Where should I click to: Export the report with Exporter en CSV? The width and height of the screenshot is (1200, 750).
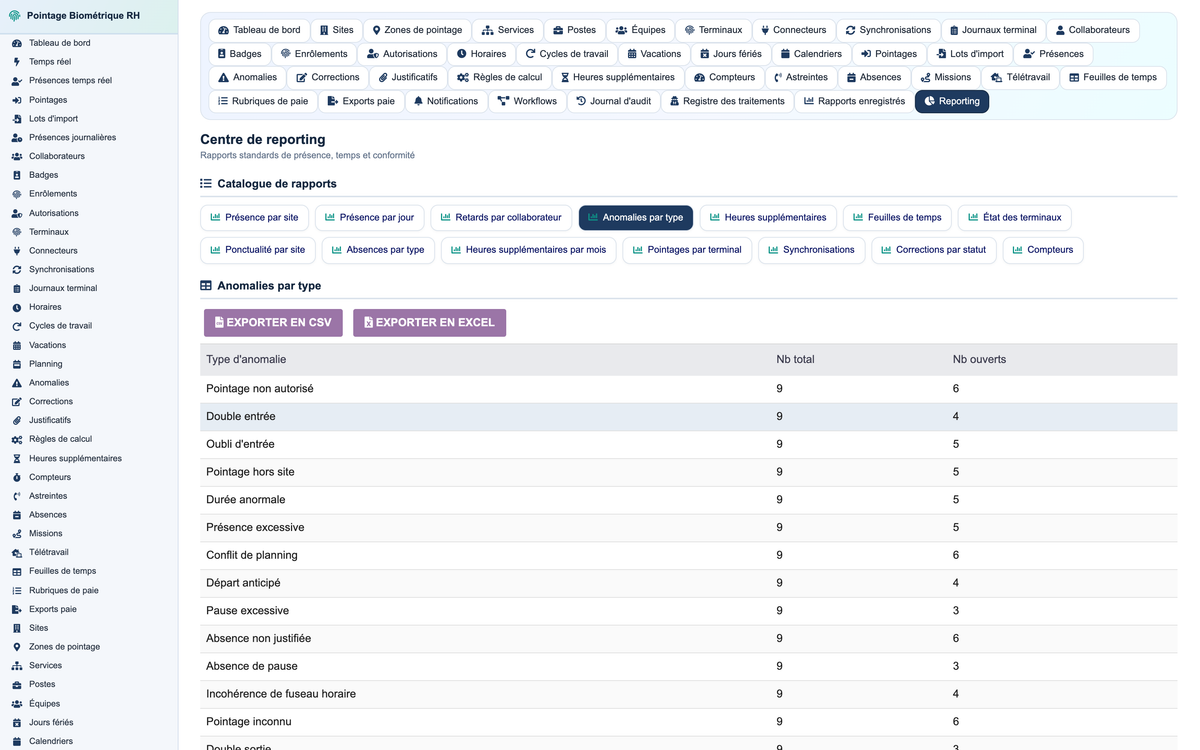[273, 323]
